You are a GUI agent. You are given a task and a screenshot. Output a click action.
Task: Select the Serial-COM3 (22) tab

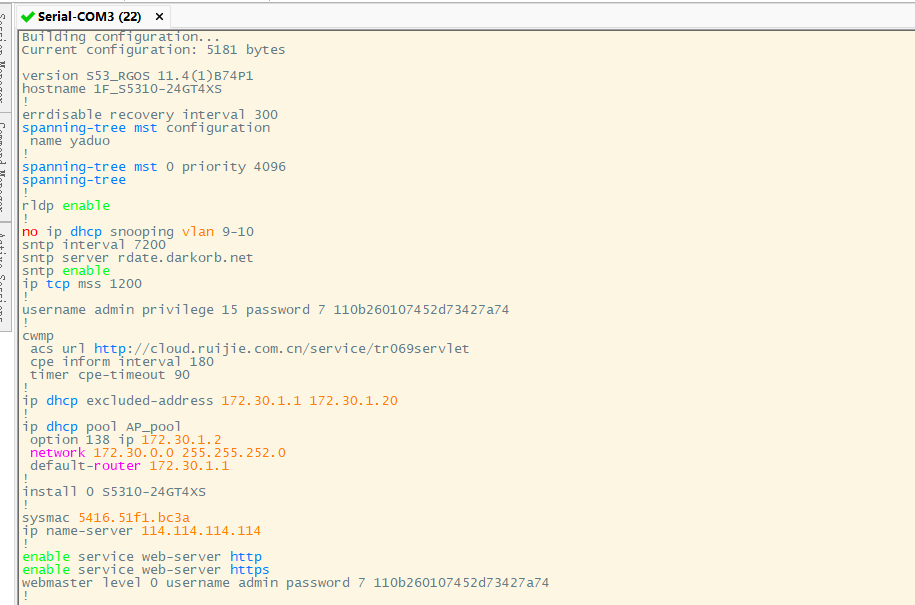(90, 16)
